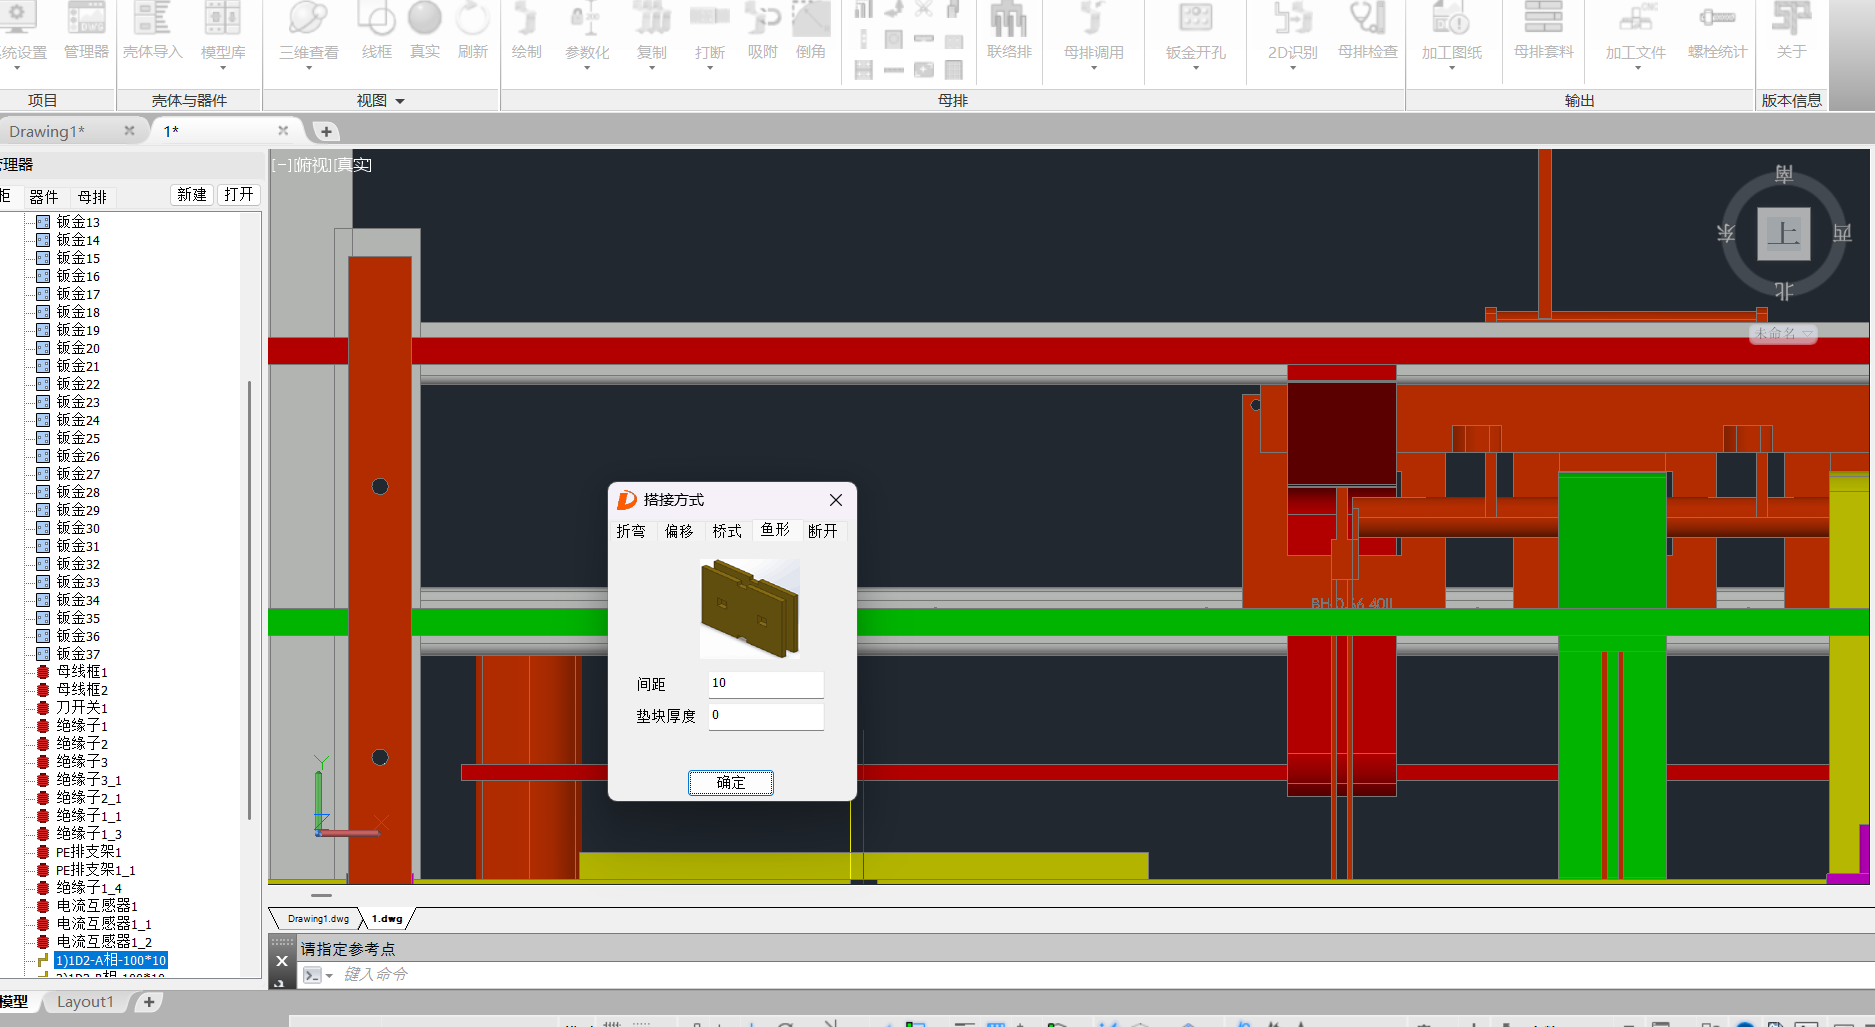
Task: Open the 母排 tab in manager panel
Action: click(92, 197)
